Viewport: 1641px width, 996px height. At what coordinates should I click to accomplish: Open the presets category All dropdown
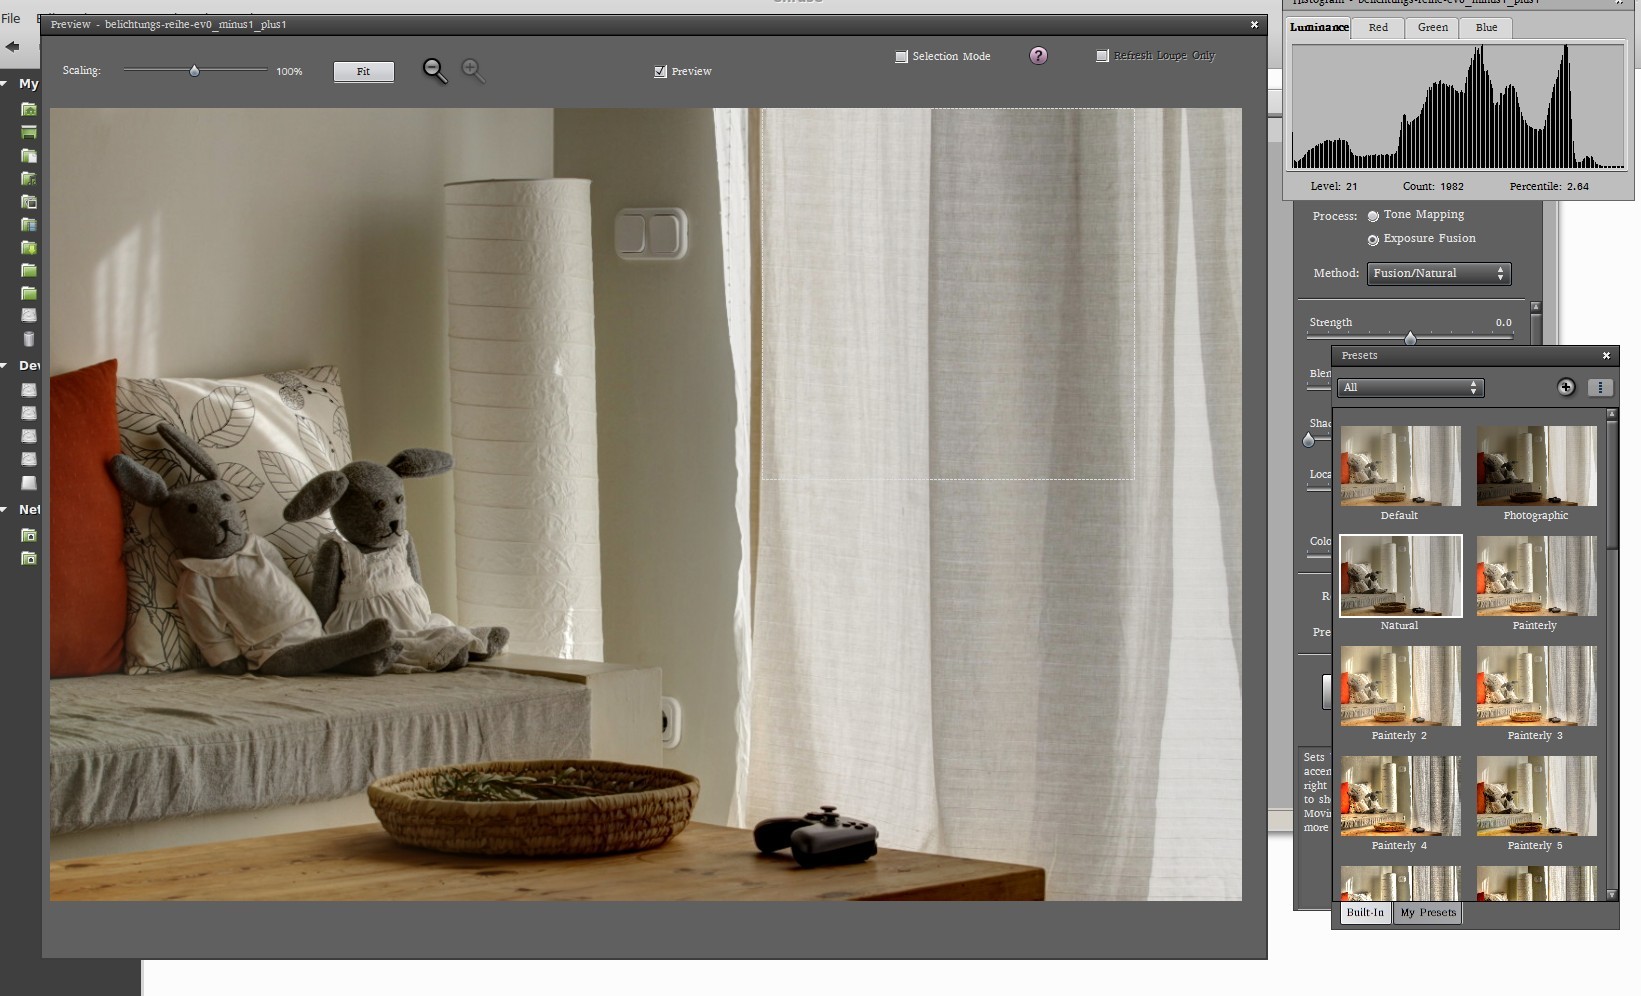pyautogui.click(x=1410, y=388)
